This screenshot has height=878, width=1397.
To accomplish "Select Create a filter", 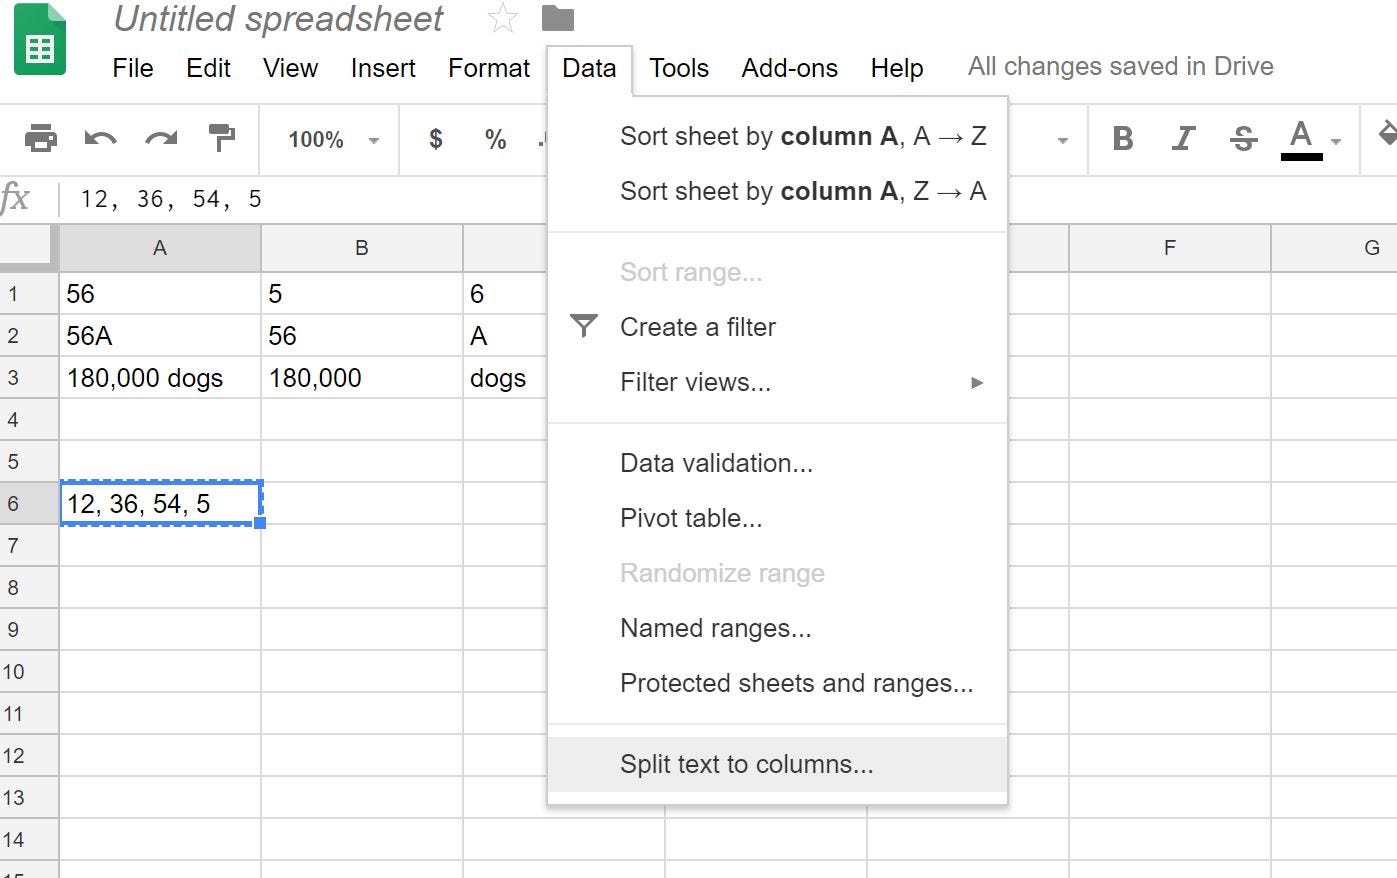I will point(698,327).
